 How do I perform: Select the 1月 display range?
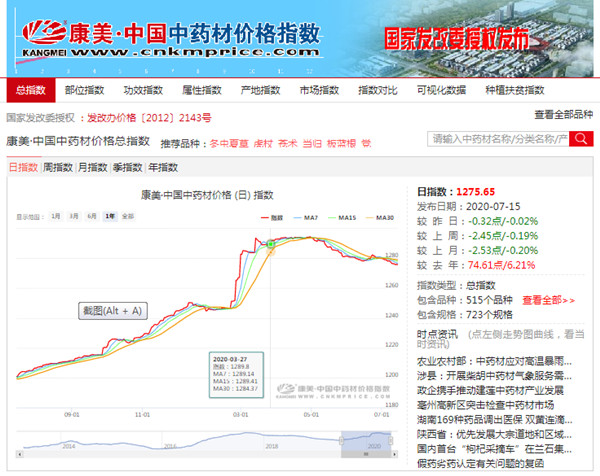[x=56, y=216]
